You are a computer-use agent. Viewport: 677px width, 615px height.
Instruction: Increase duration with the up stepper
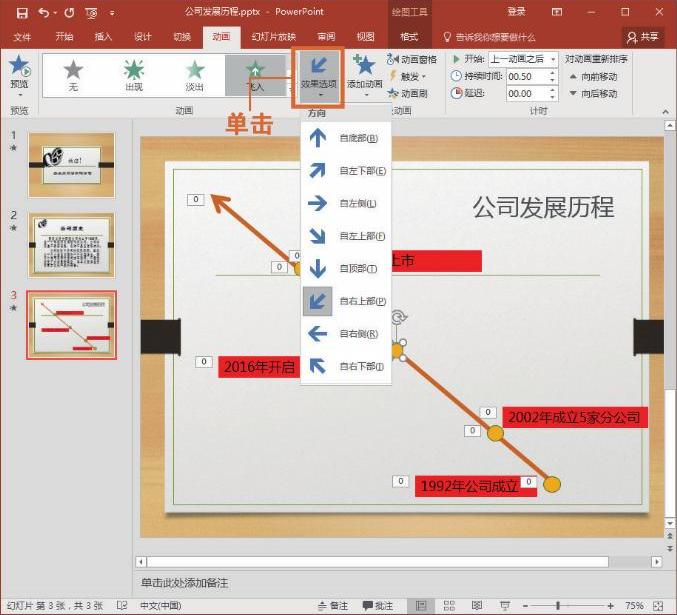click(553, 73)
